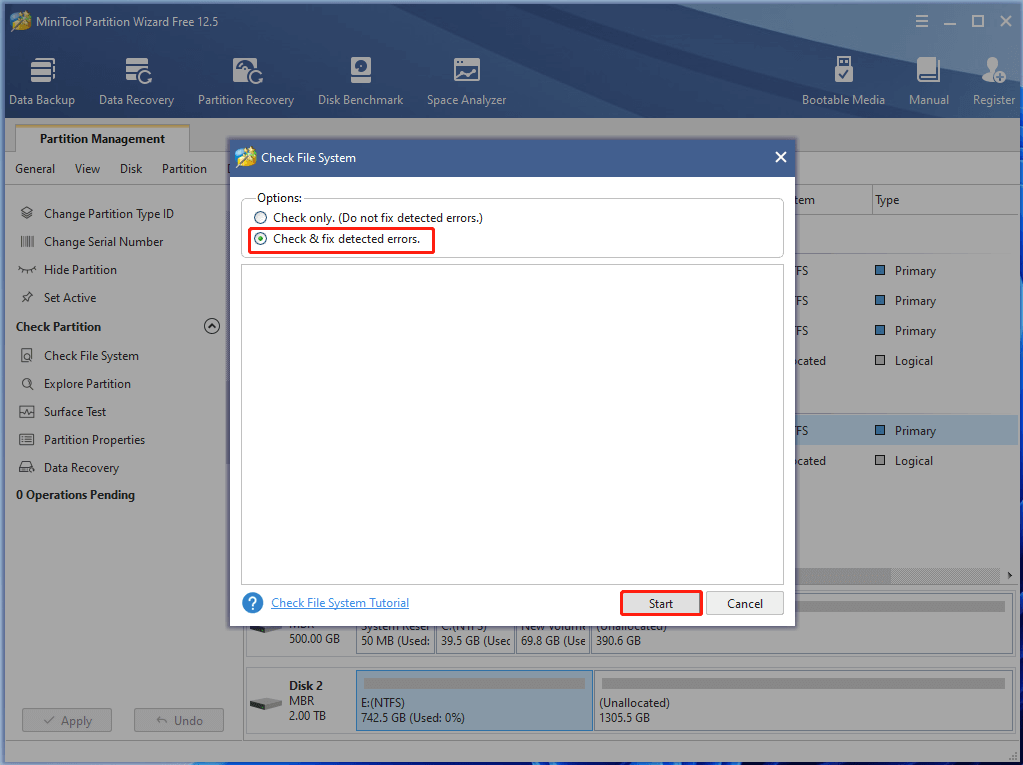1023x765 pixels.
Task: Click the highlighted row's 'Primary' type cell
Action: (x=915, y=431)
